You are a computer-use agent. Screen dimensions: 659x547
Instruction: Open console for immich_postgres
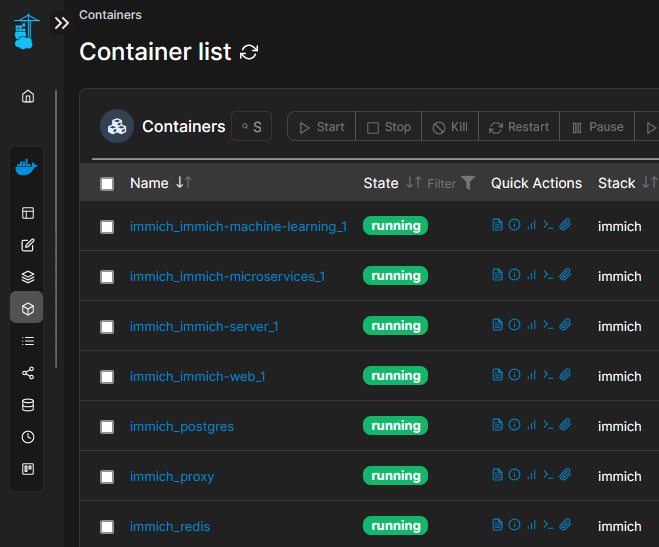(x=548, y=425)
